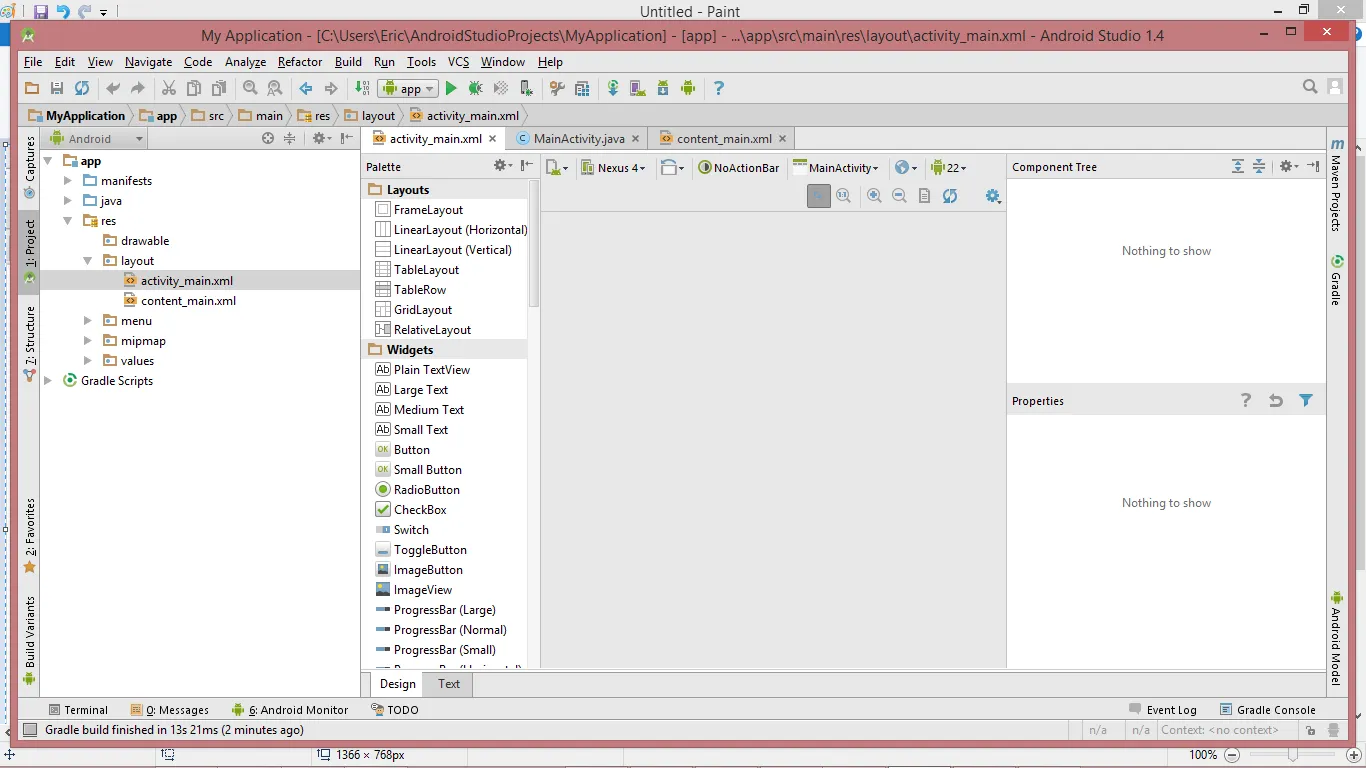The height and width of the screenshot is (768, 1366).
Task: Click the funnel filter icon in Properties
Action: pos(1305,400)
